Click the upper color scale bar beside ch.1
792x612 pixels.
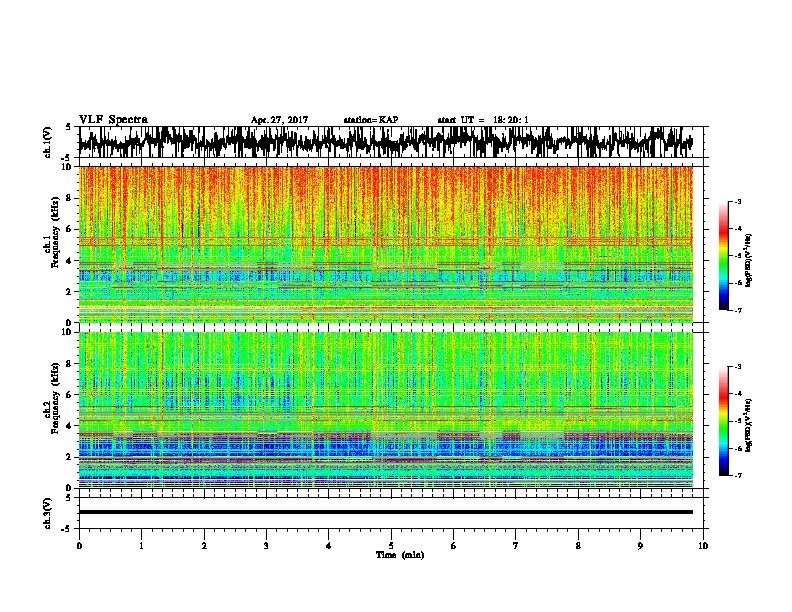[x=724, y=256]
